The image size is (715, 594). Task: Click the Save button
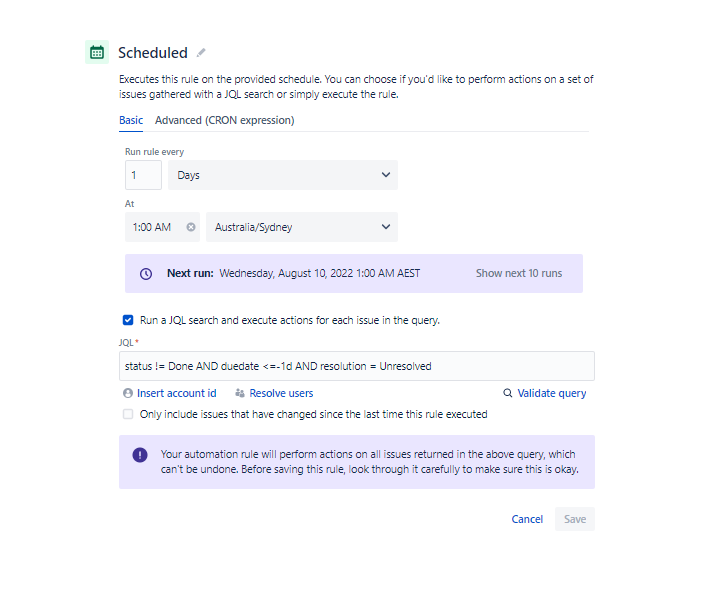575,519
